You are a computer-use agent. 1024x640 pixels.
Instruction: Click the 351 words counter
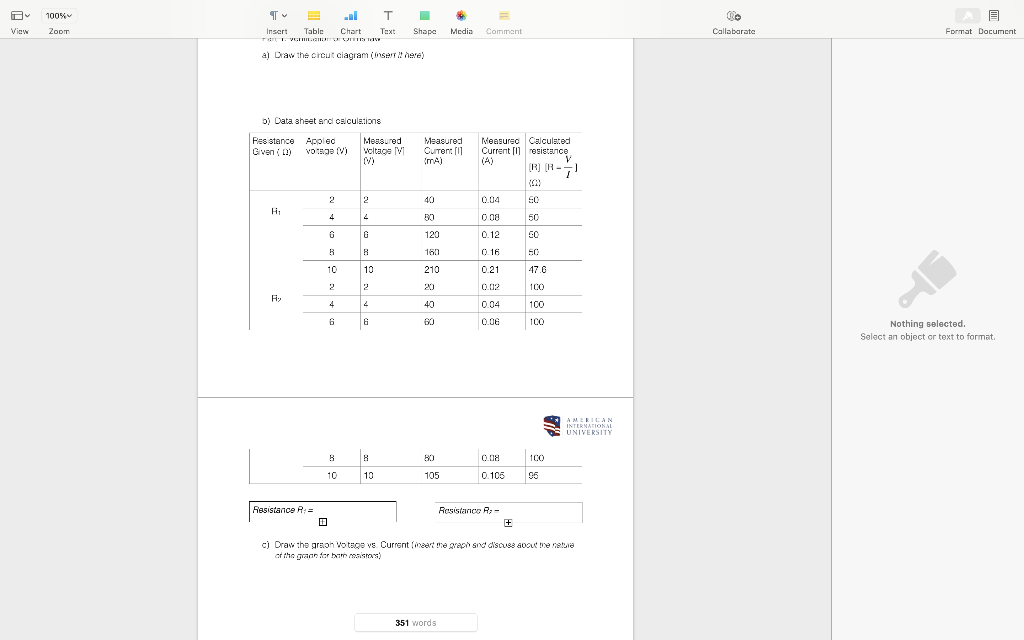pos(415,622)
